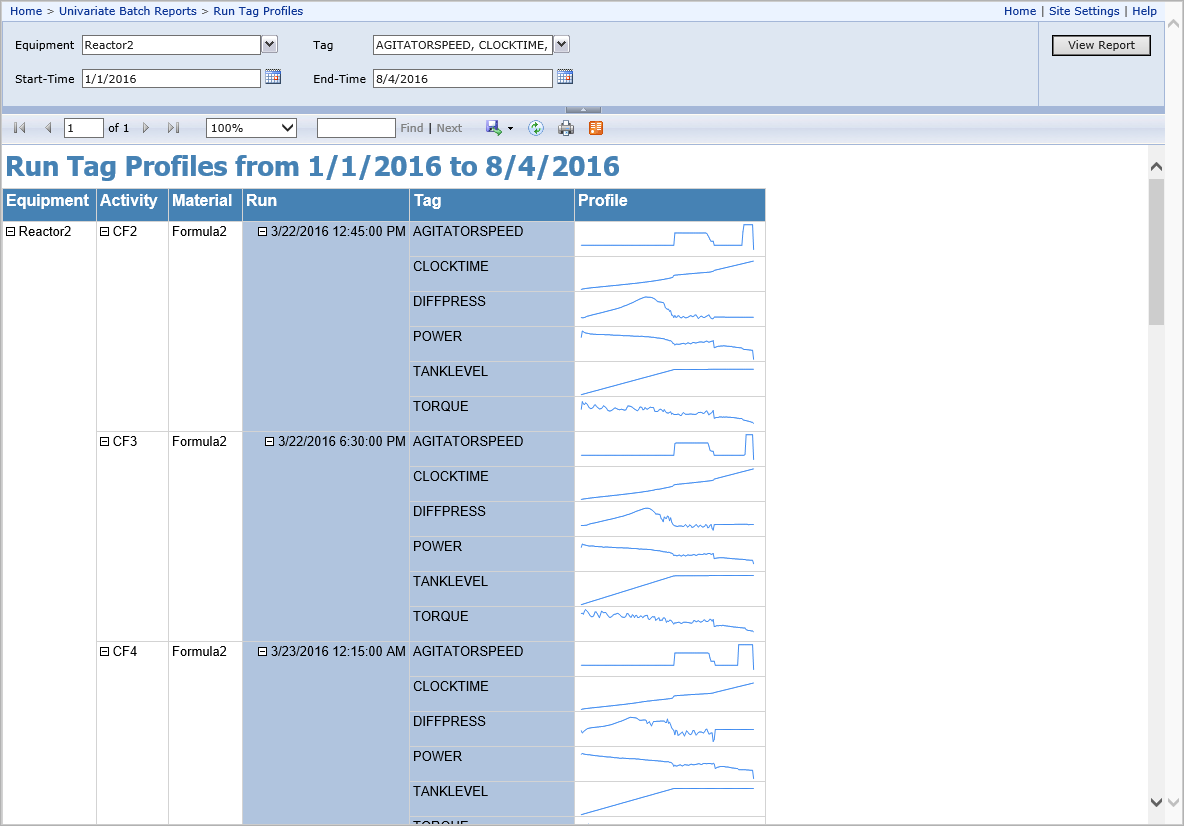This screenshot has height=826, width=1184.
Task: Click the Equipment column header
Action: point(49,205)
